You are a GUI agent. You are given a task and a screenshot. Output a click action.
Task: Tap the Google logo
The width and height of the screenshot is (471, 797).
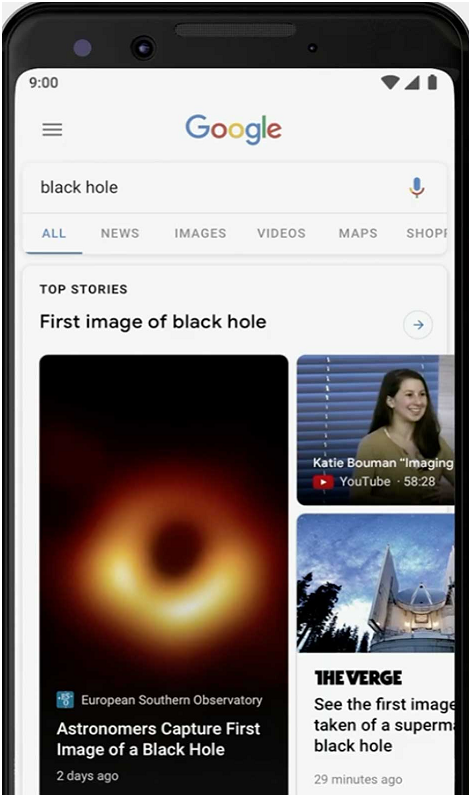[233, 129]
